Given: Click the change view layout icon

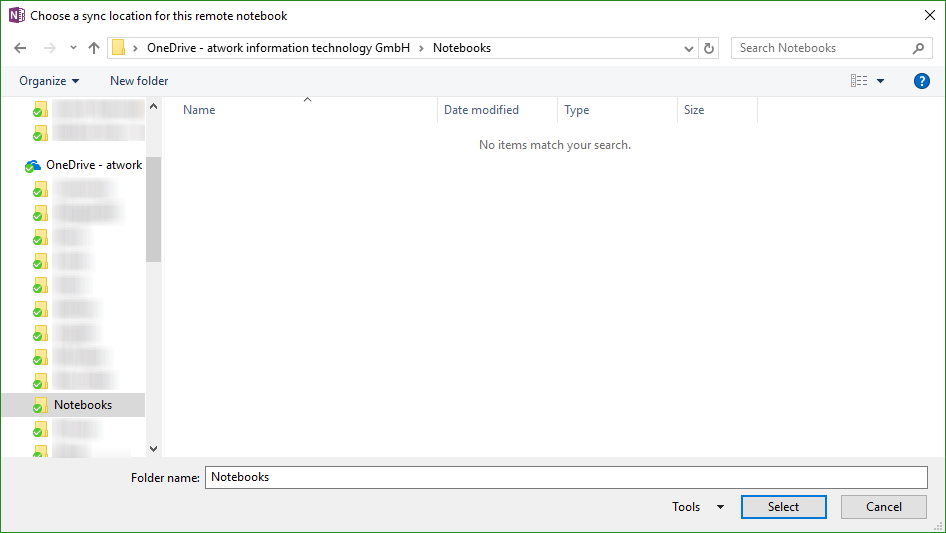Looking at the screenshot, I should point(859,81).
